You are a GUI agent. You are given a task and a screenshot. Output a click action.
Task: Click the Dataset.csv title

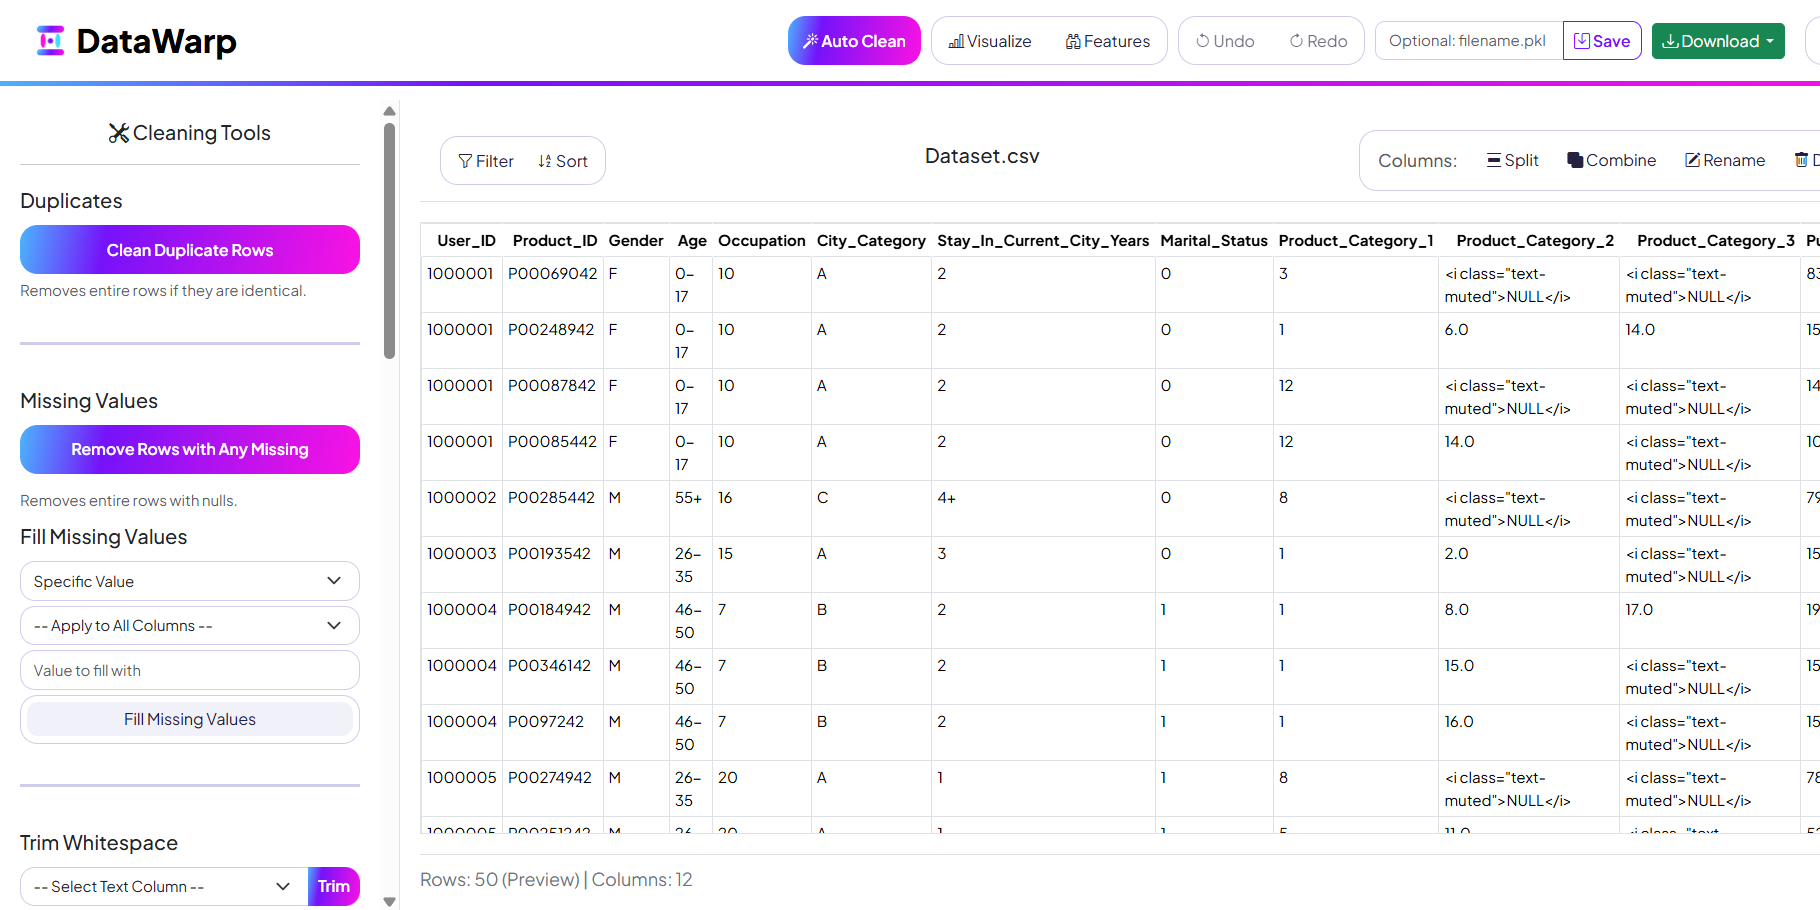point(982,157)
